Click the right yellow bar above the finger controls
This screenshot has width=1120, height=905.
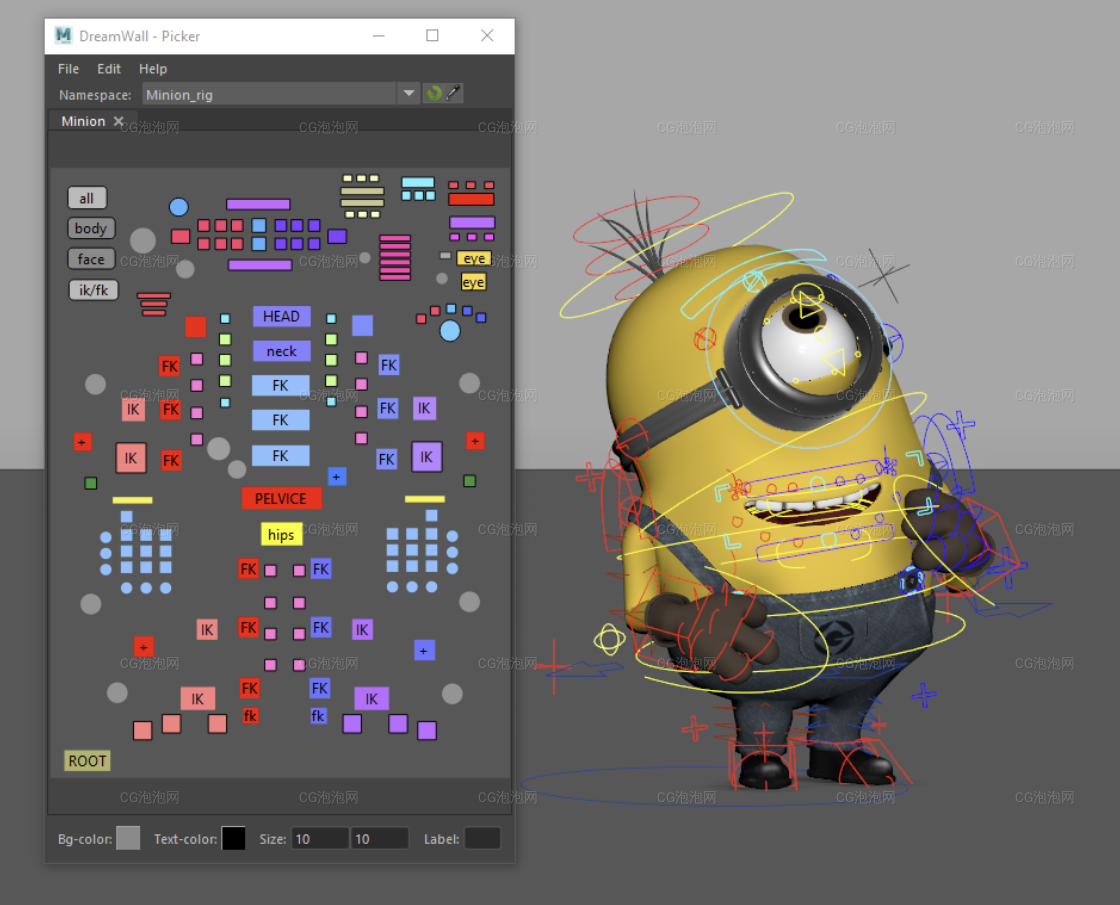pyautogui.click(x=425, y=499)
